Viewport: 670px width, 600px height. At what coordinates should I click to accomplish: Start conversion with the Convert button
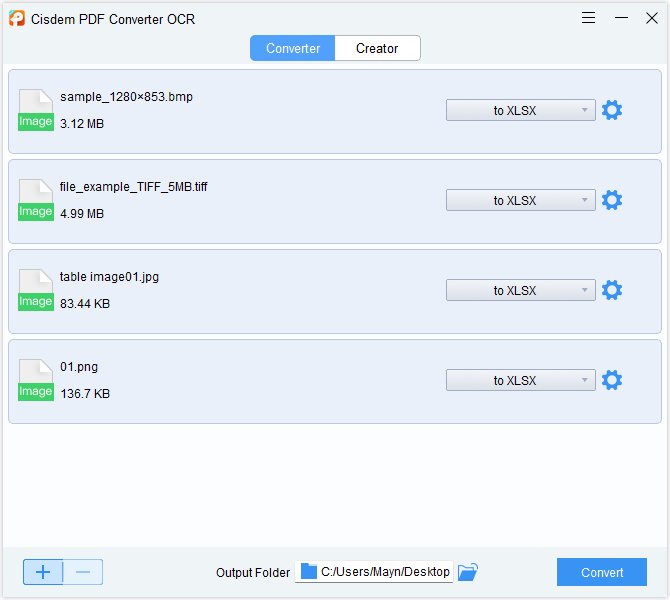click(602, 572)
